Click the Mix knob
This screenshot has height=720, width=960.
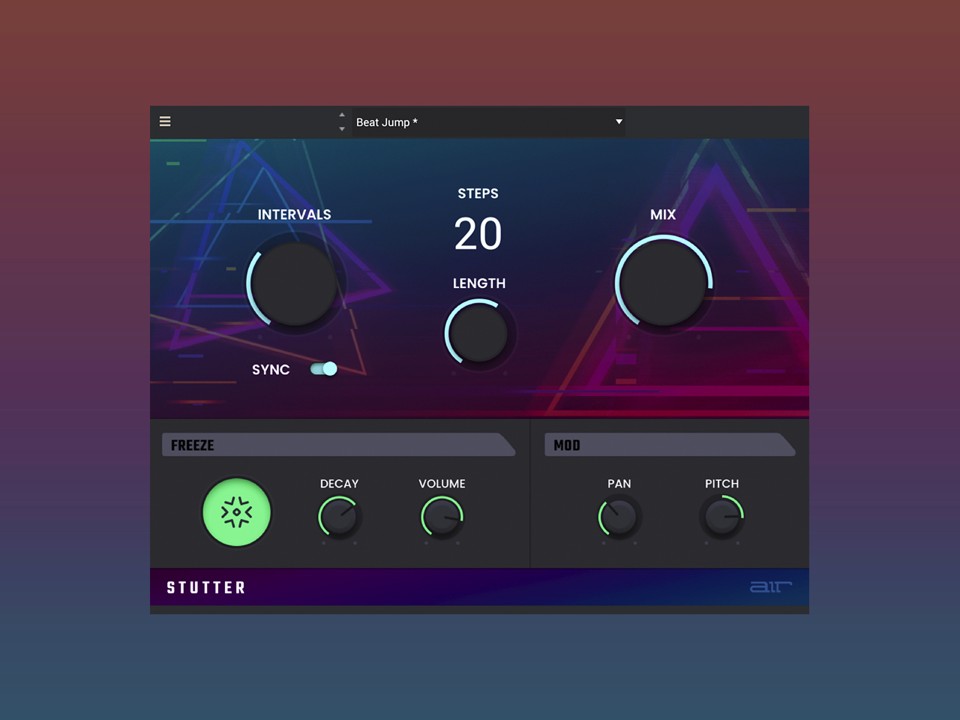(x=662, y=283)
